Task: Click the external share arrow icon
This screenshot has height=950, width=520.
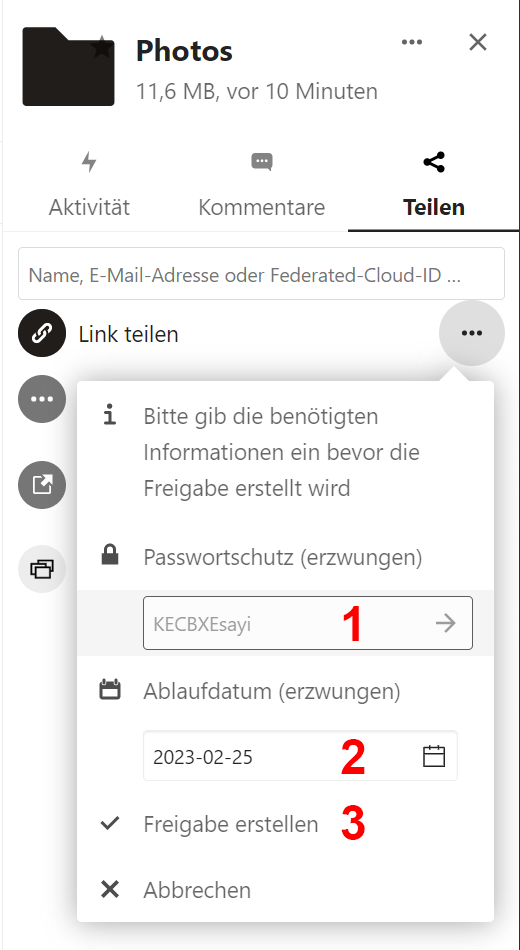Action: [x=42, y=485]
